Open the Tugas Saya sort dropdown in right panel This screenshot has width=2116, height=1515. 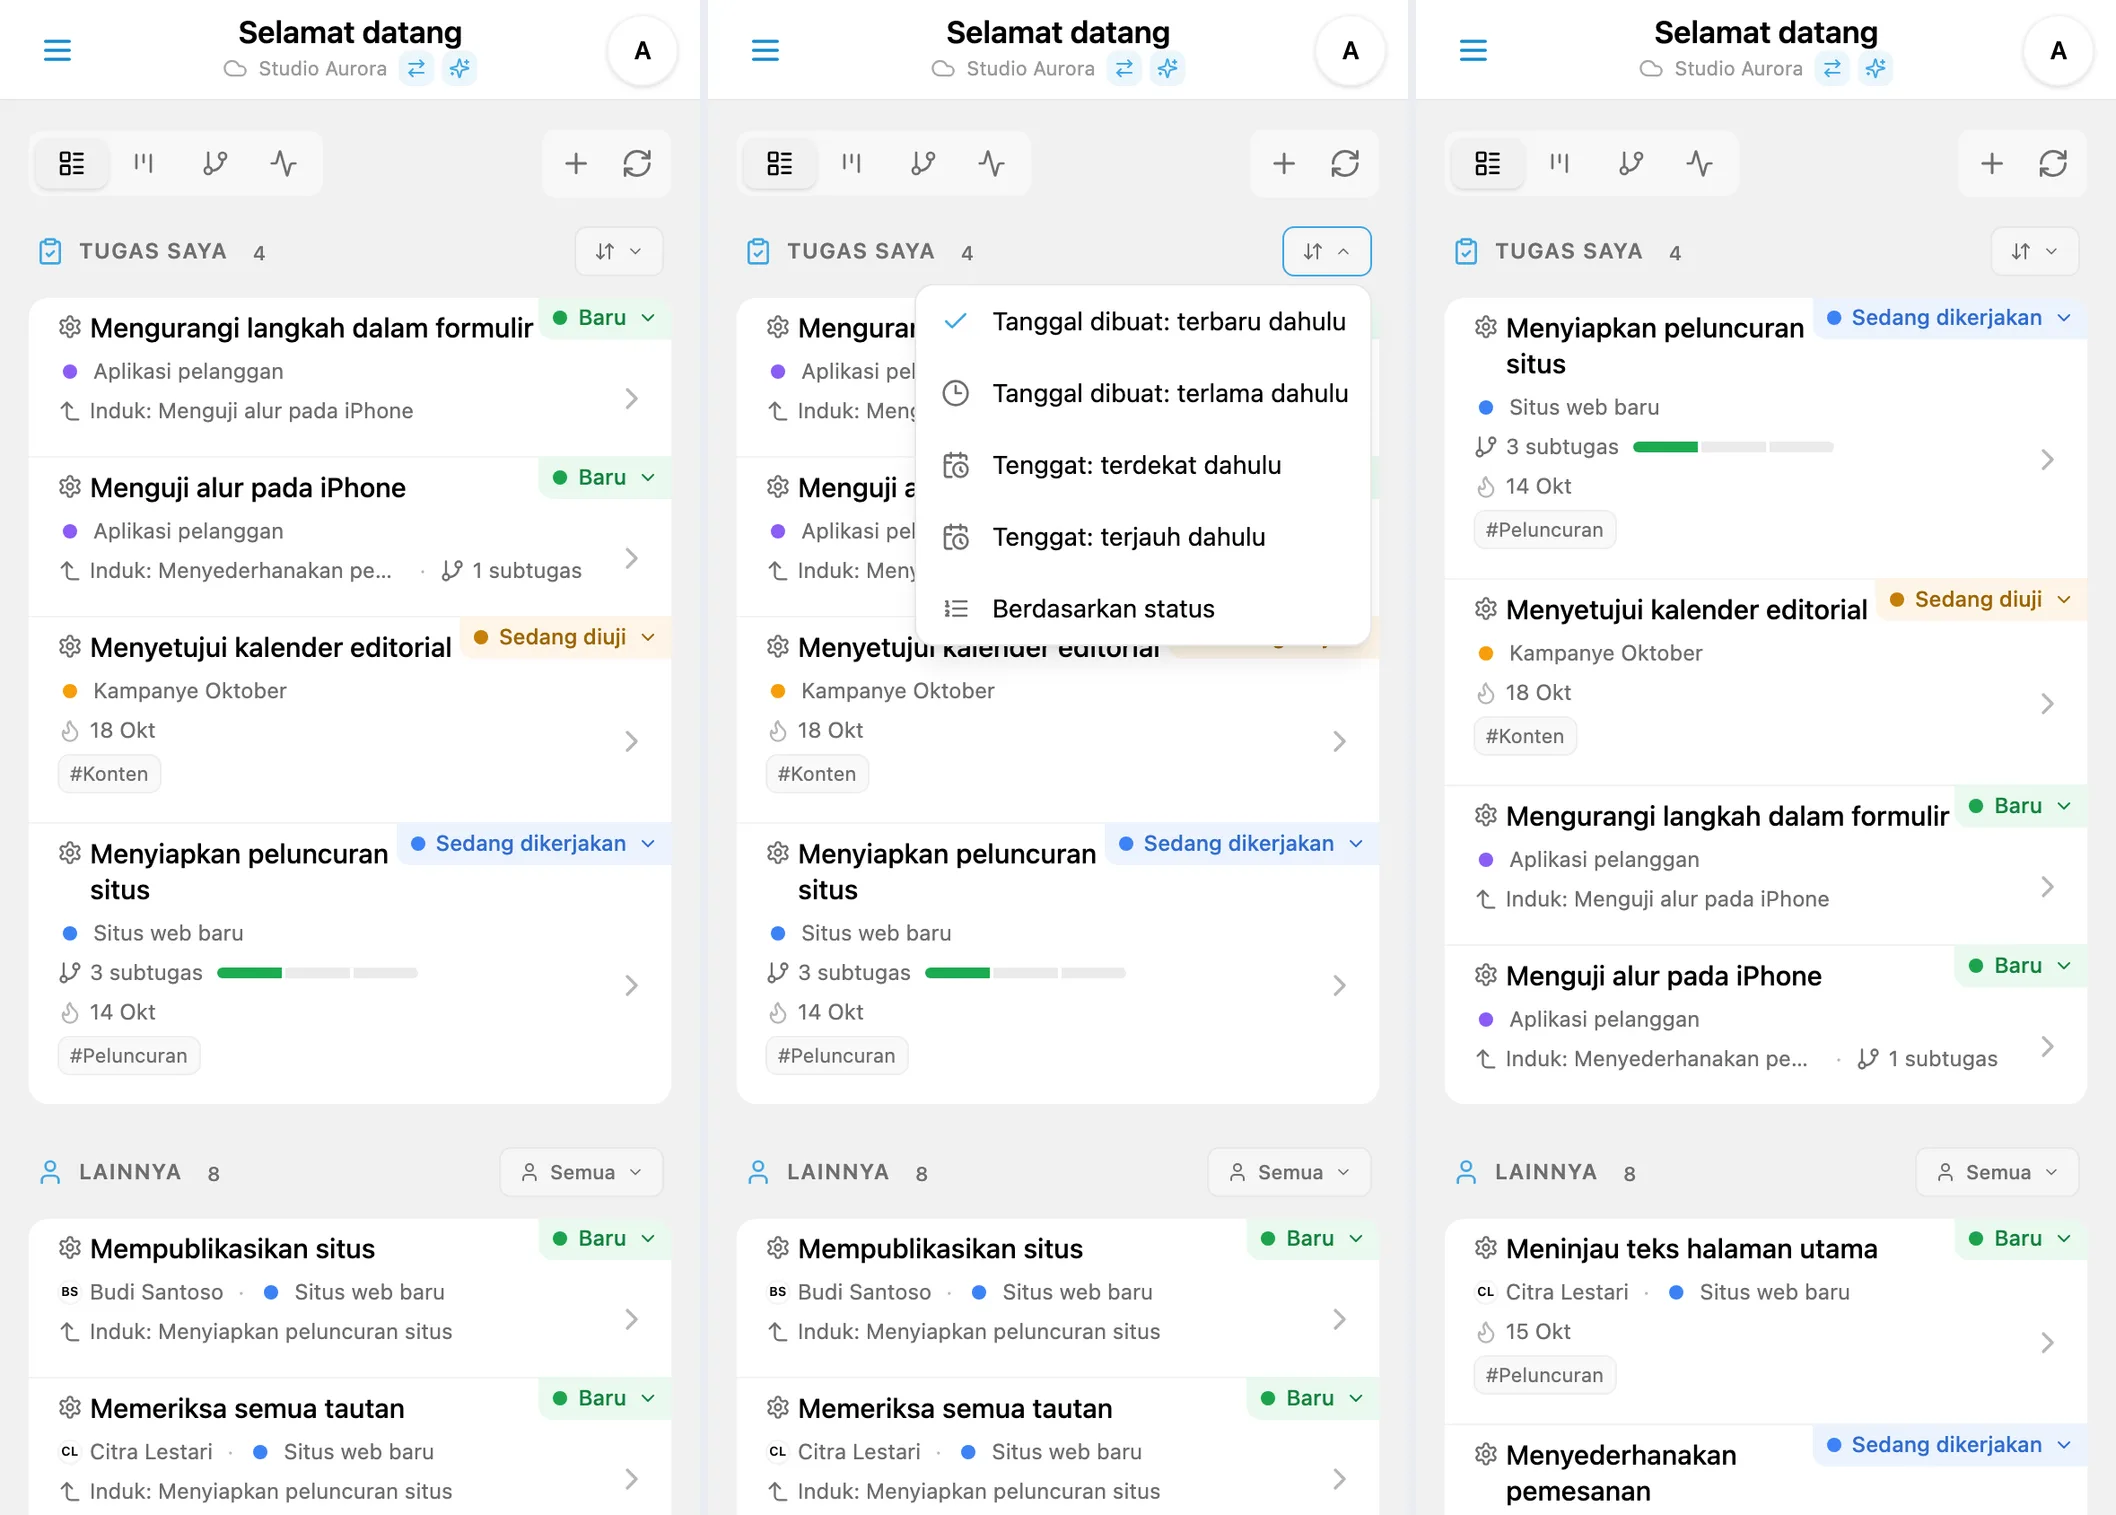pos(2035,251)
